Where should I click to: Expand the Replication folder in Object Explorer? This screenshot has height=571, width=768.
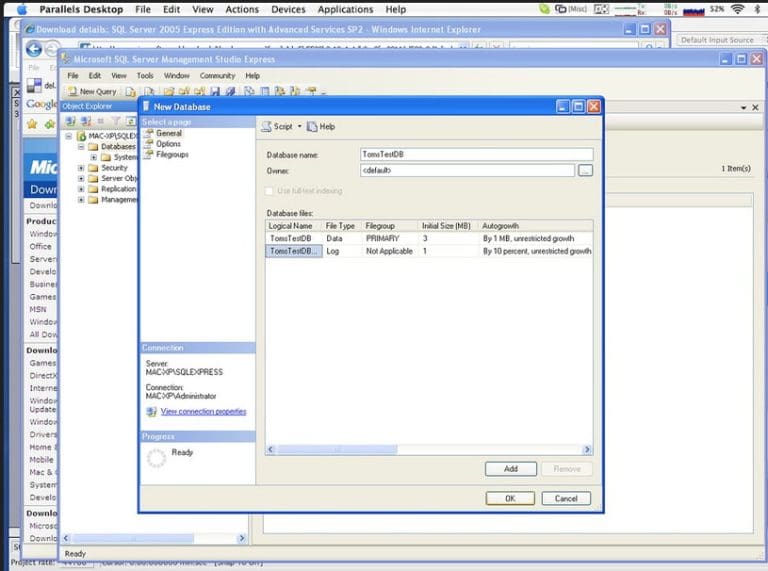coord(81,189)
